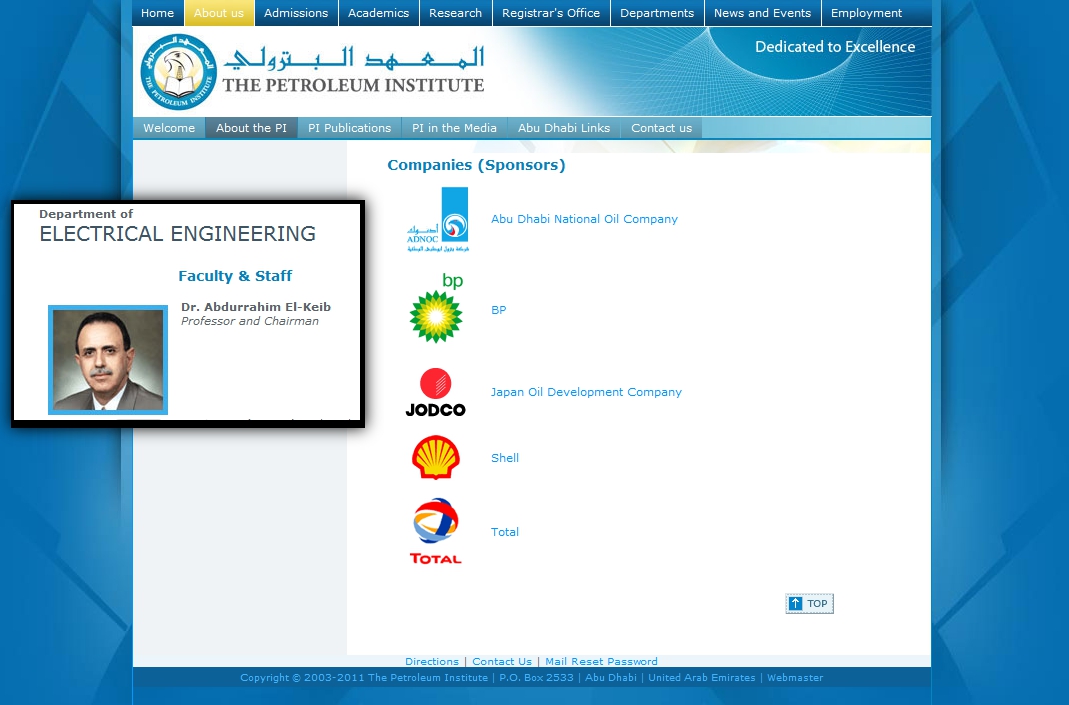Open the Contact Us footer link
The height and width of the screenshot is (705, 1069).
tap(502, 661)
